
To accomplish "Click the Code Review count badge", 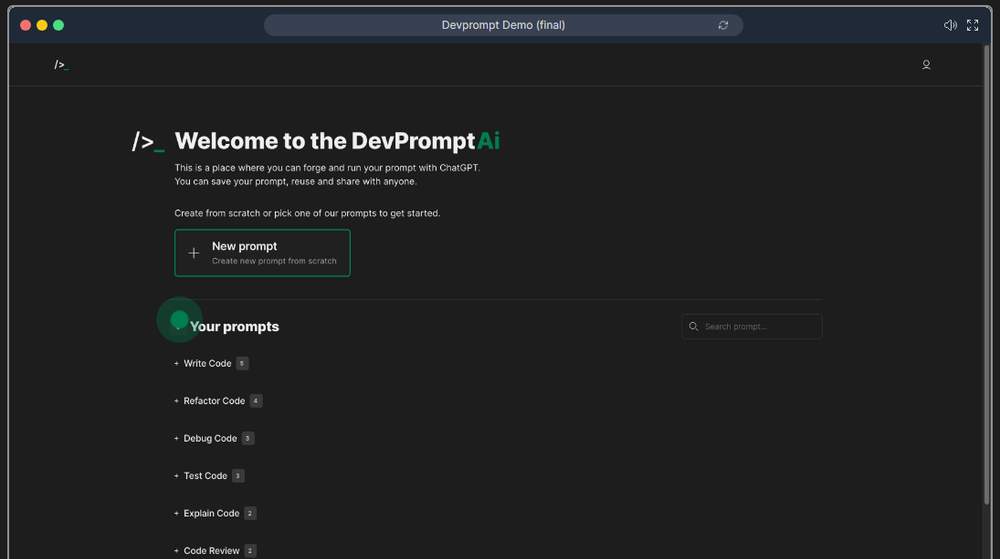I will [x=250, y=551].
